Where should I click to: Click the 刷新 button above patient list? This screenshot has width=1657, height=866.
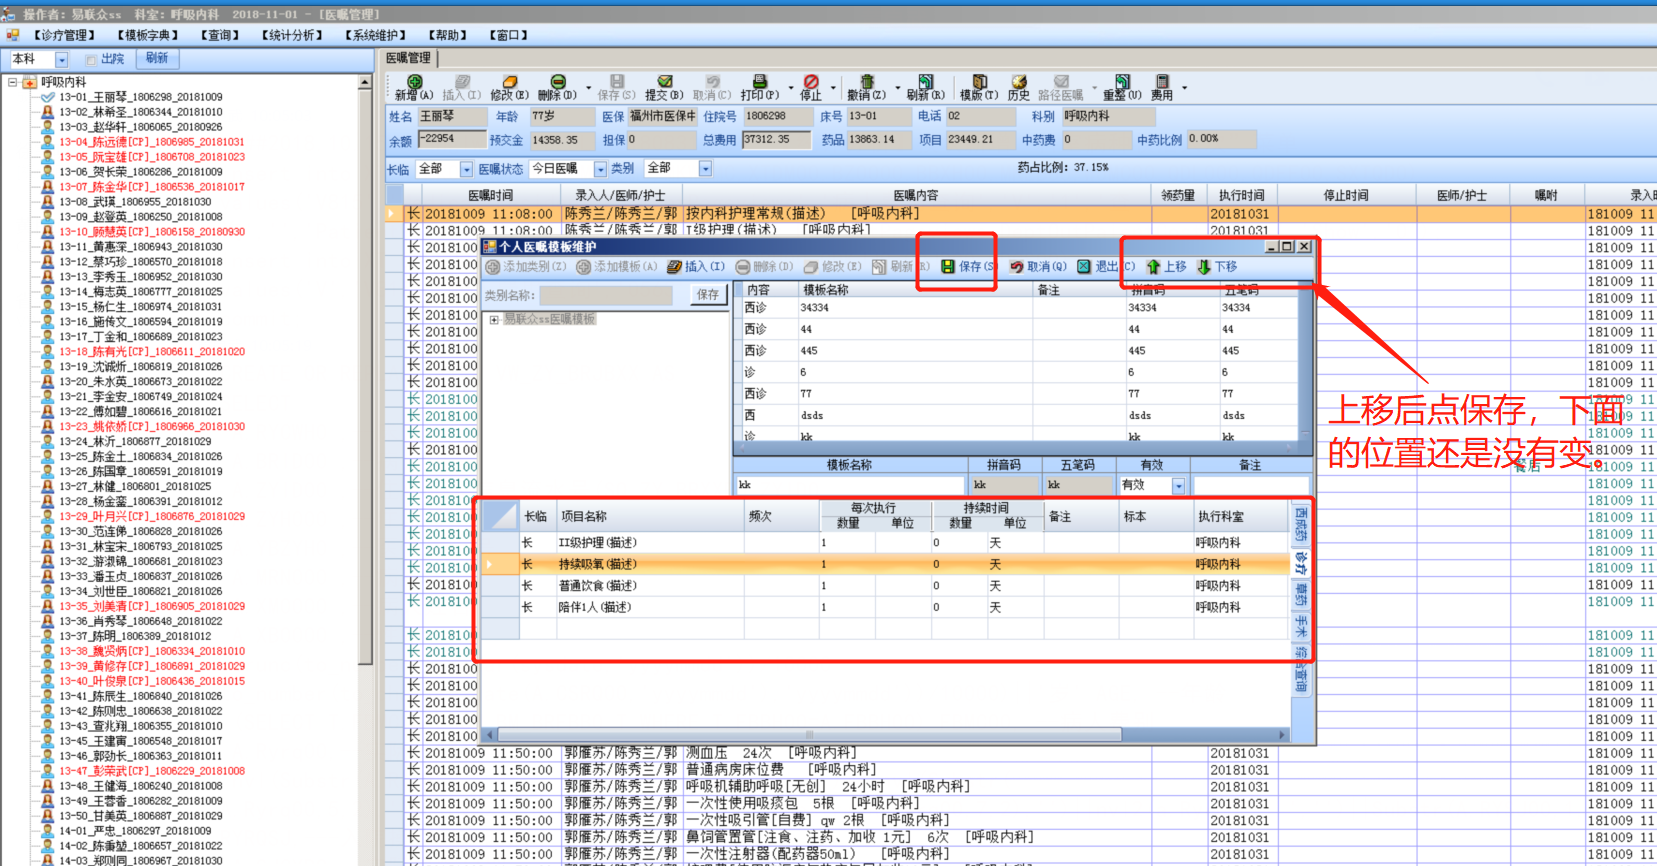tap(157, 59)
